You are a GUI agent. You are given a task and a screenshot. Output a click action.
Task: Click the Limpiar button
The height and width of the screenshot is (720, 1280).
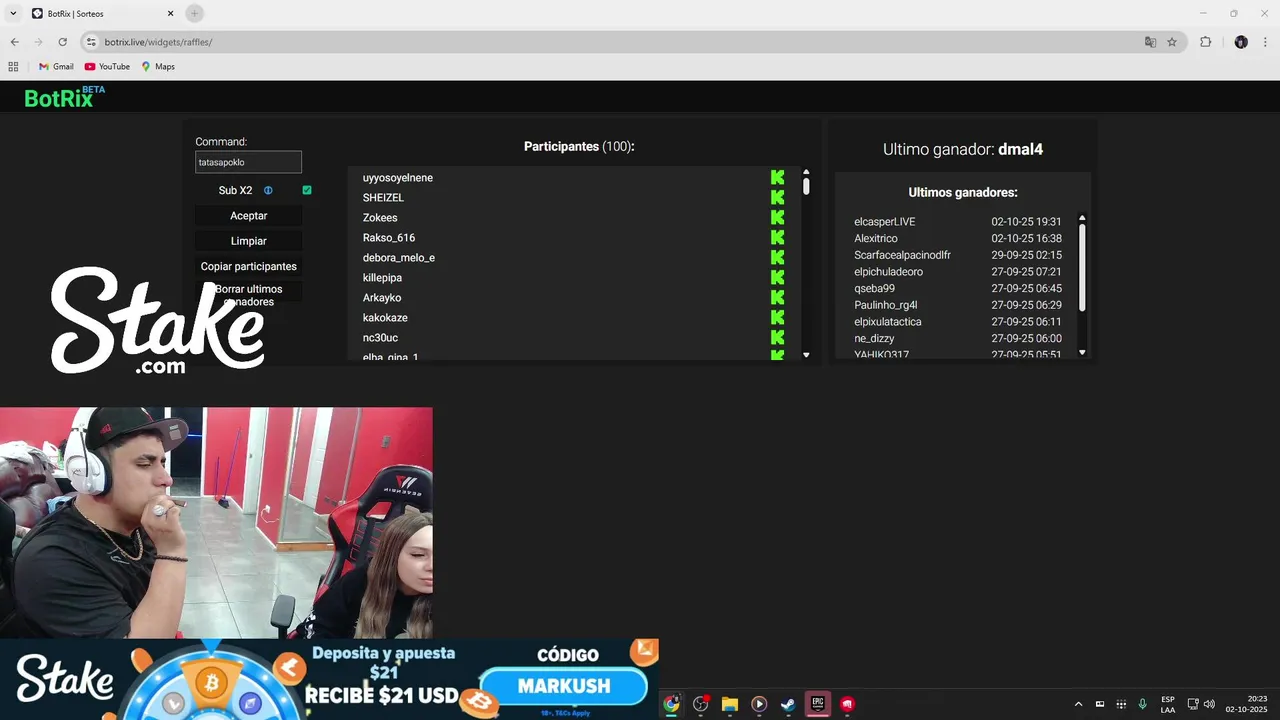click(x=249, y=241)
